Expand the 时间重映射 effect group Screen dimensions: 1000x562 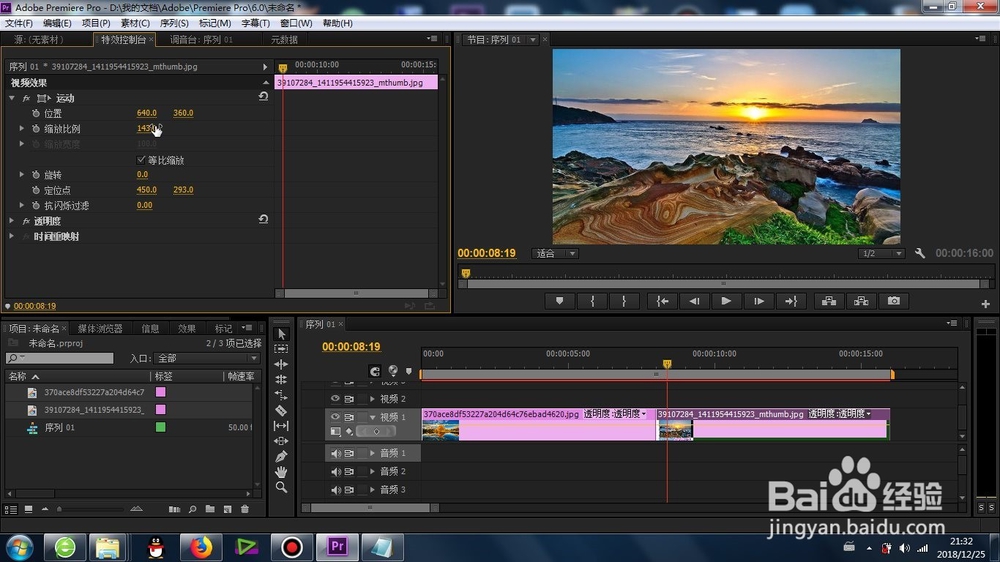[x=11, y=236]
